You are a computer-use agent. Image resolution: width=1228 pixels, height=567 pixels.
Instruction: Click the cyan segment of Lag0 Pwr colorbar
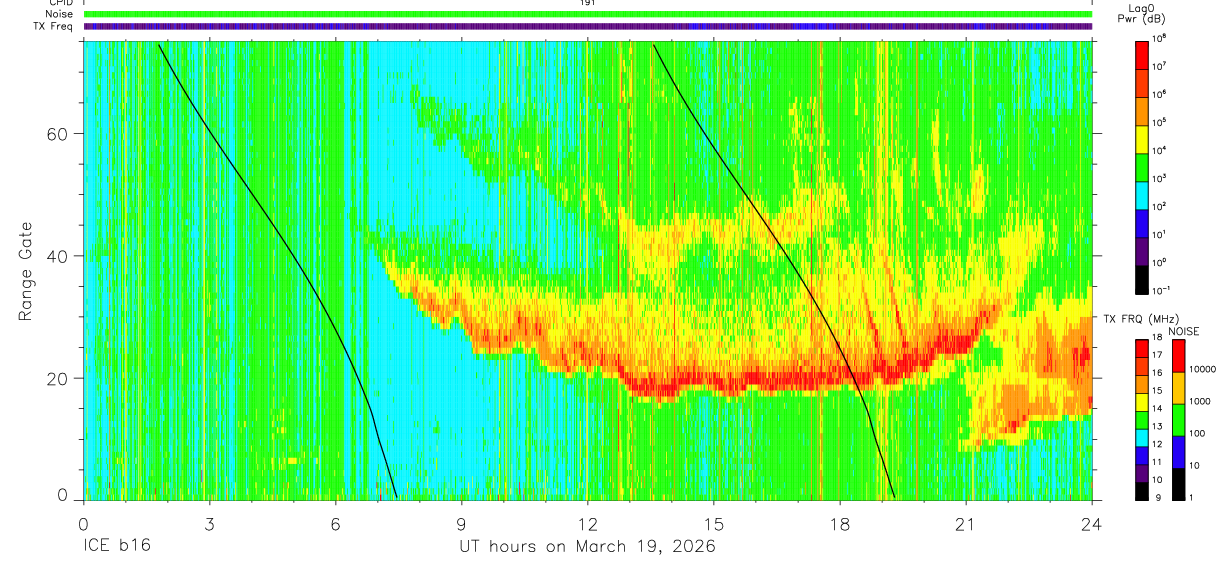click(1142, 193)
